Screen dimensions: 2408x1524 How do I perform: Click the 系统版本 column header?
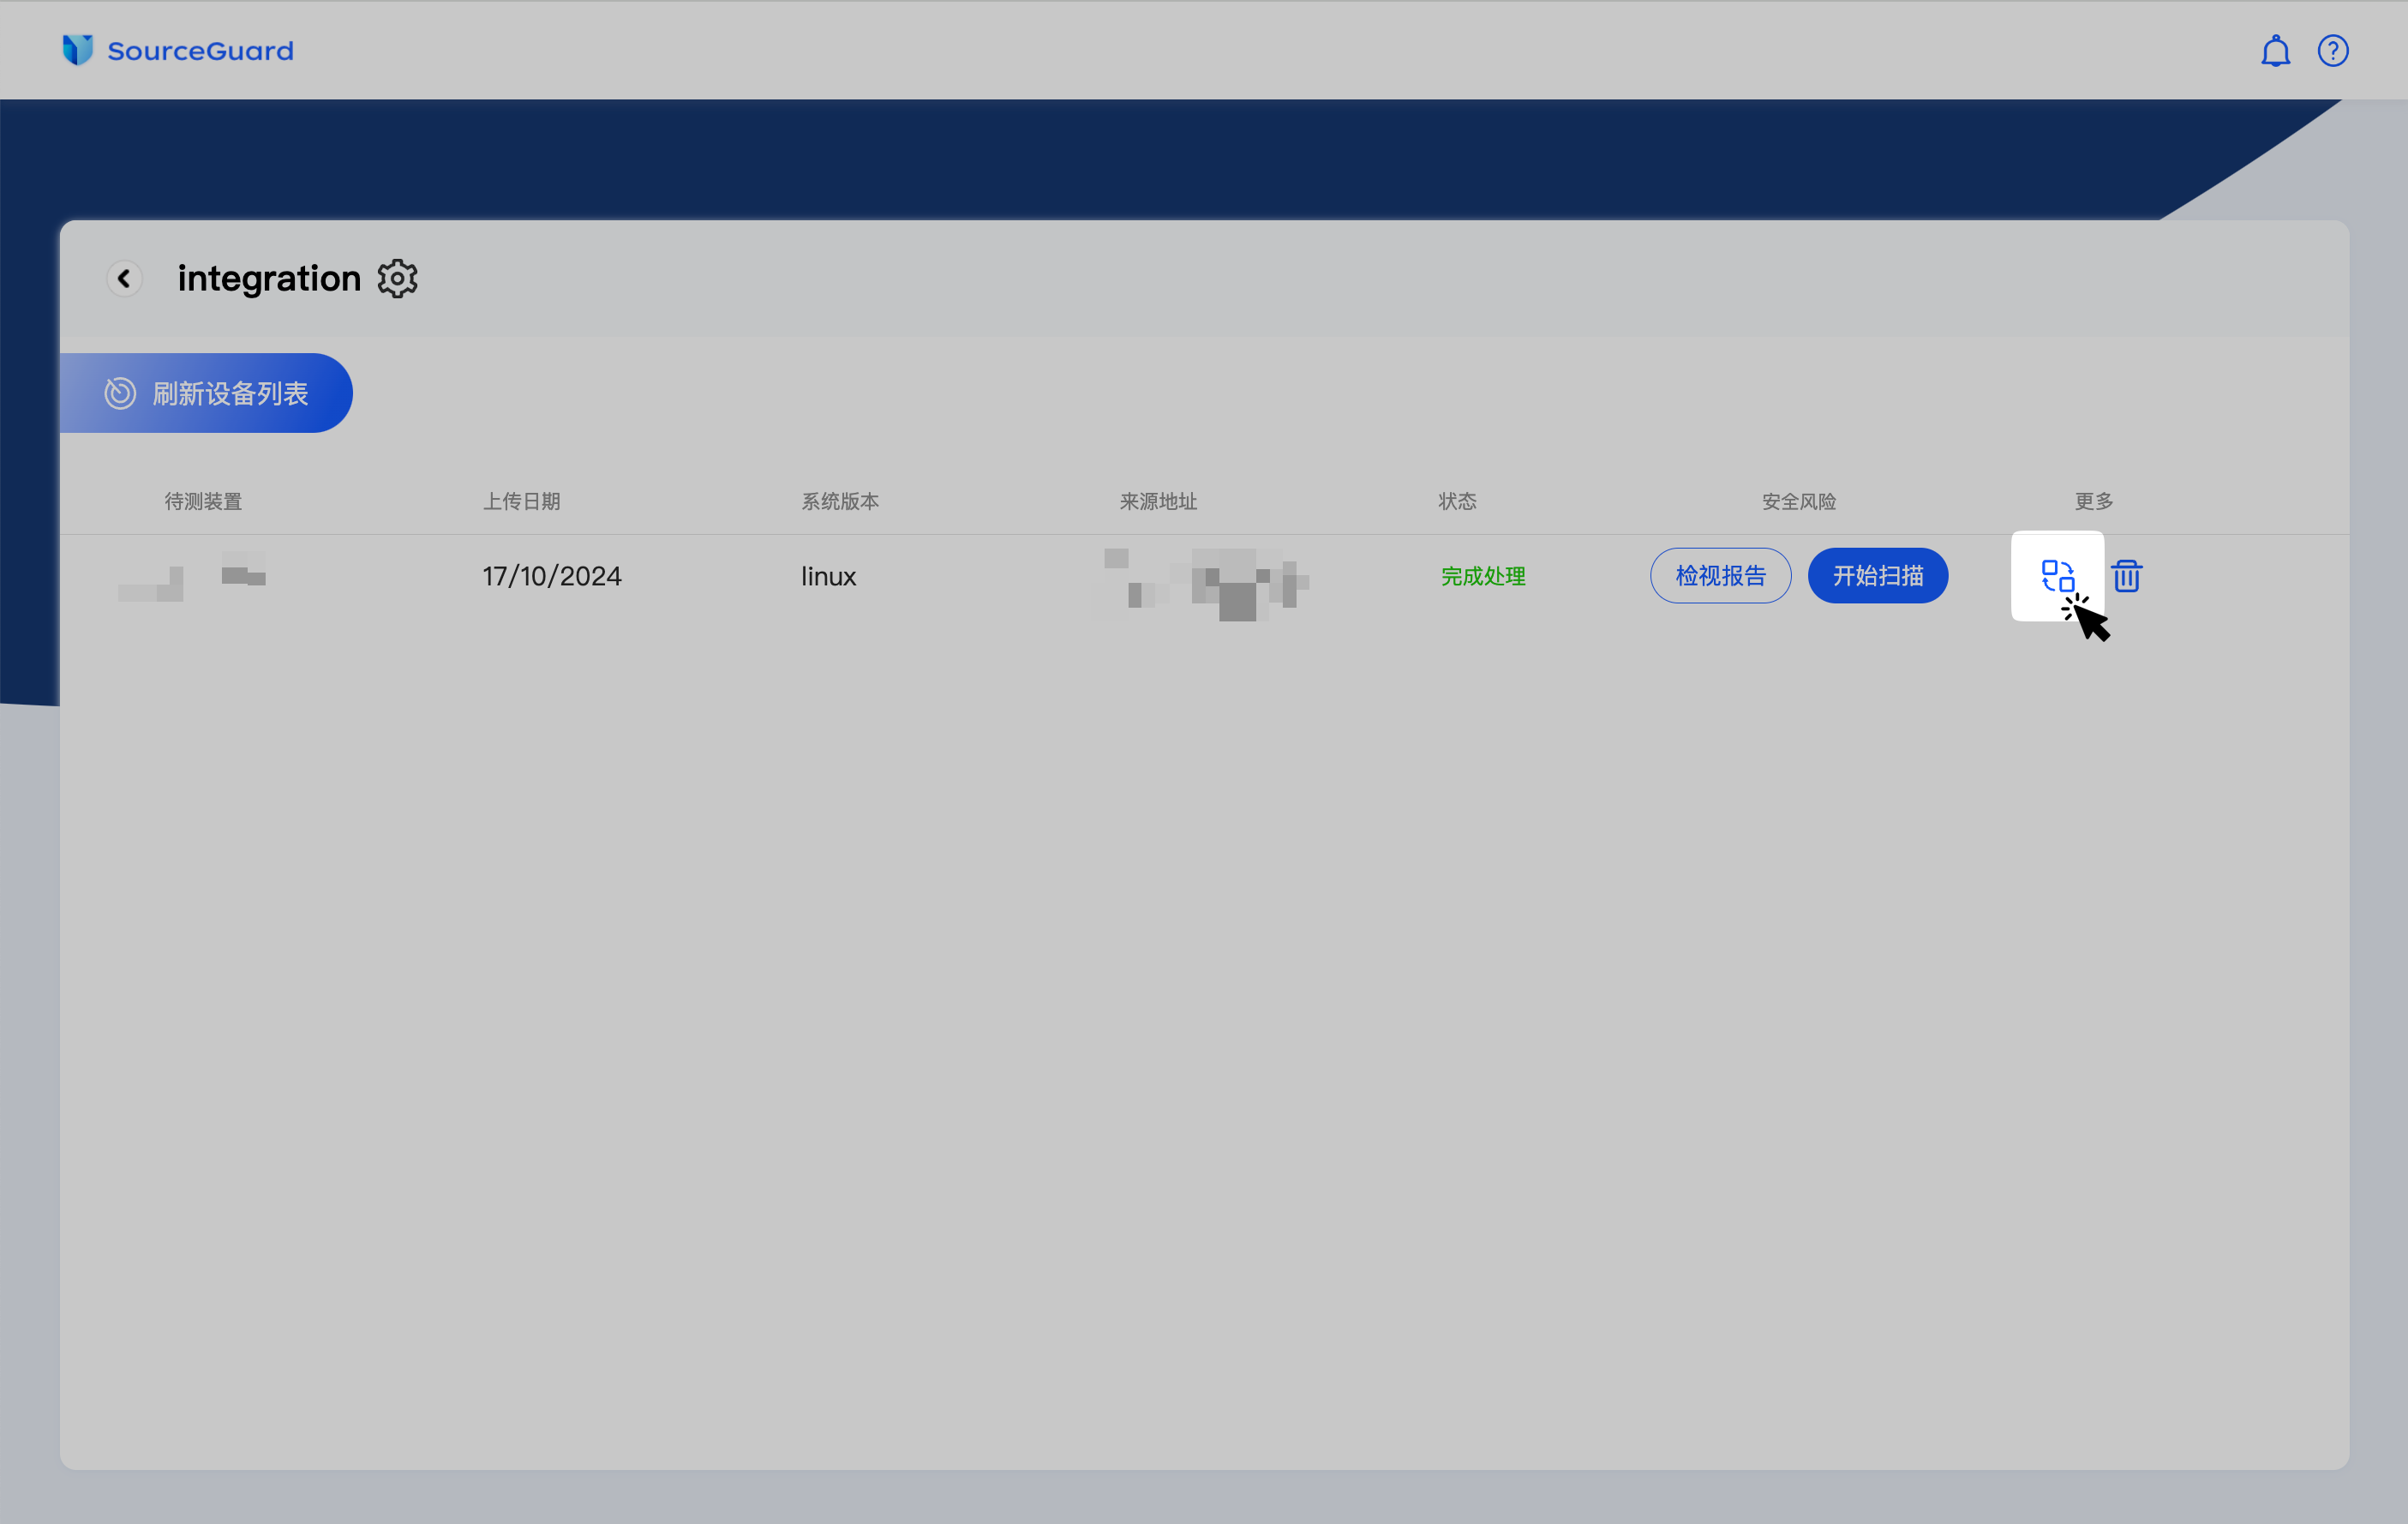click(x=839, y=501)
